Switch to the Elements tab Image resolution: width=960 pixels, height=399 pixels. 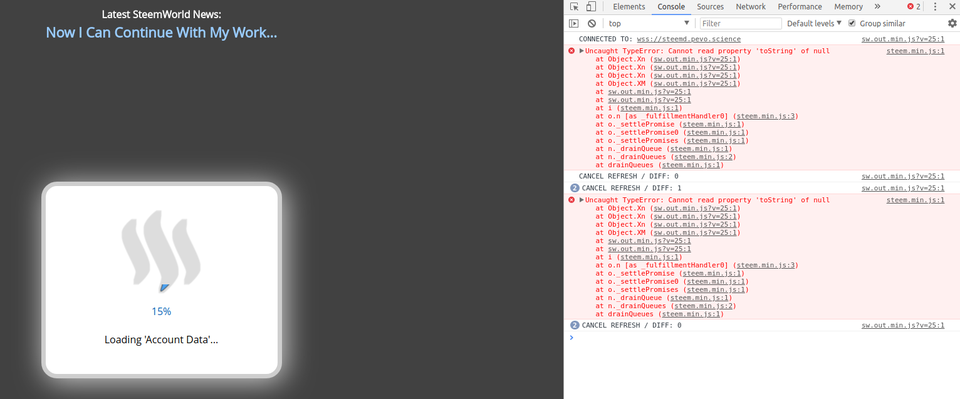click(x=629, y=7)
